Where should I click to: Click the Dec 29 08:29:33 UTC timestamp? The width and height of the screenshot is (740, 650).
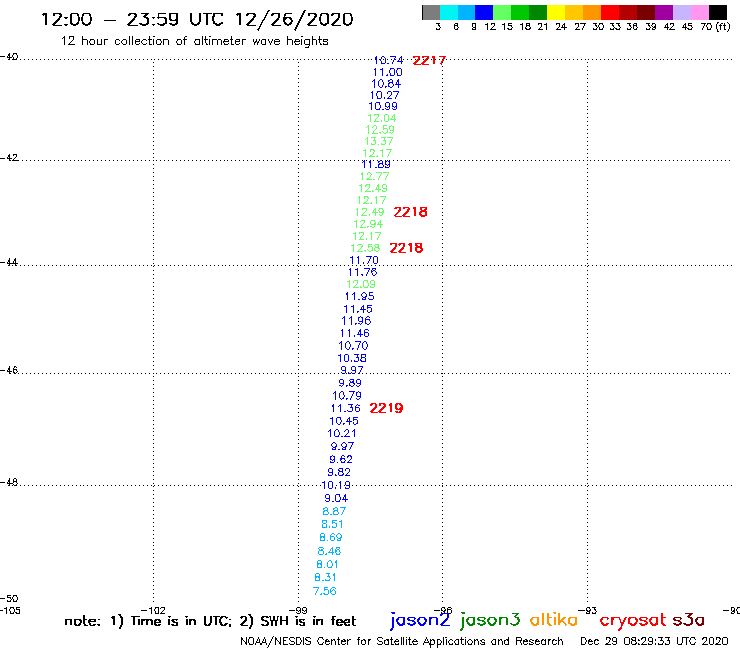[x=654, y=641]
